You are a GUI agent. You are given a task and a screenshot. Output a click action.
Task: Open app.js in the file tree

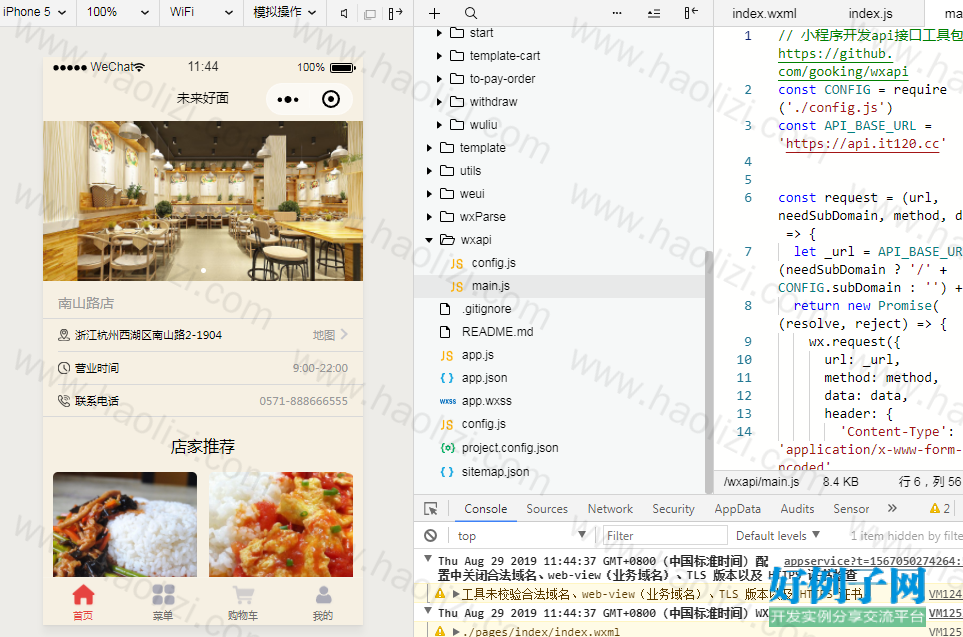[477, 355]
